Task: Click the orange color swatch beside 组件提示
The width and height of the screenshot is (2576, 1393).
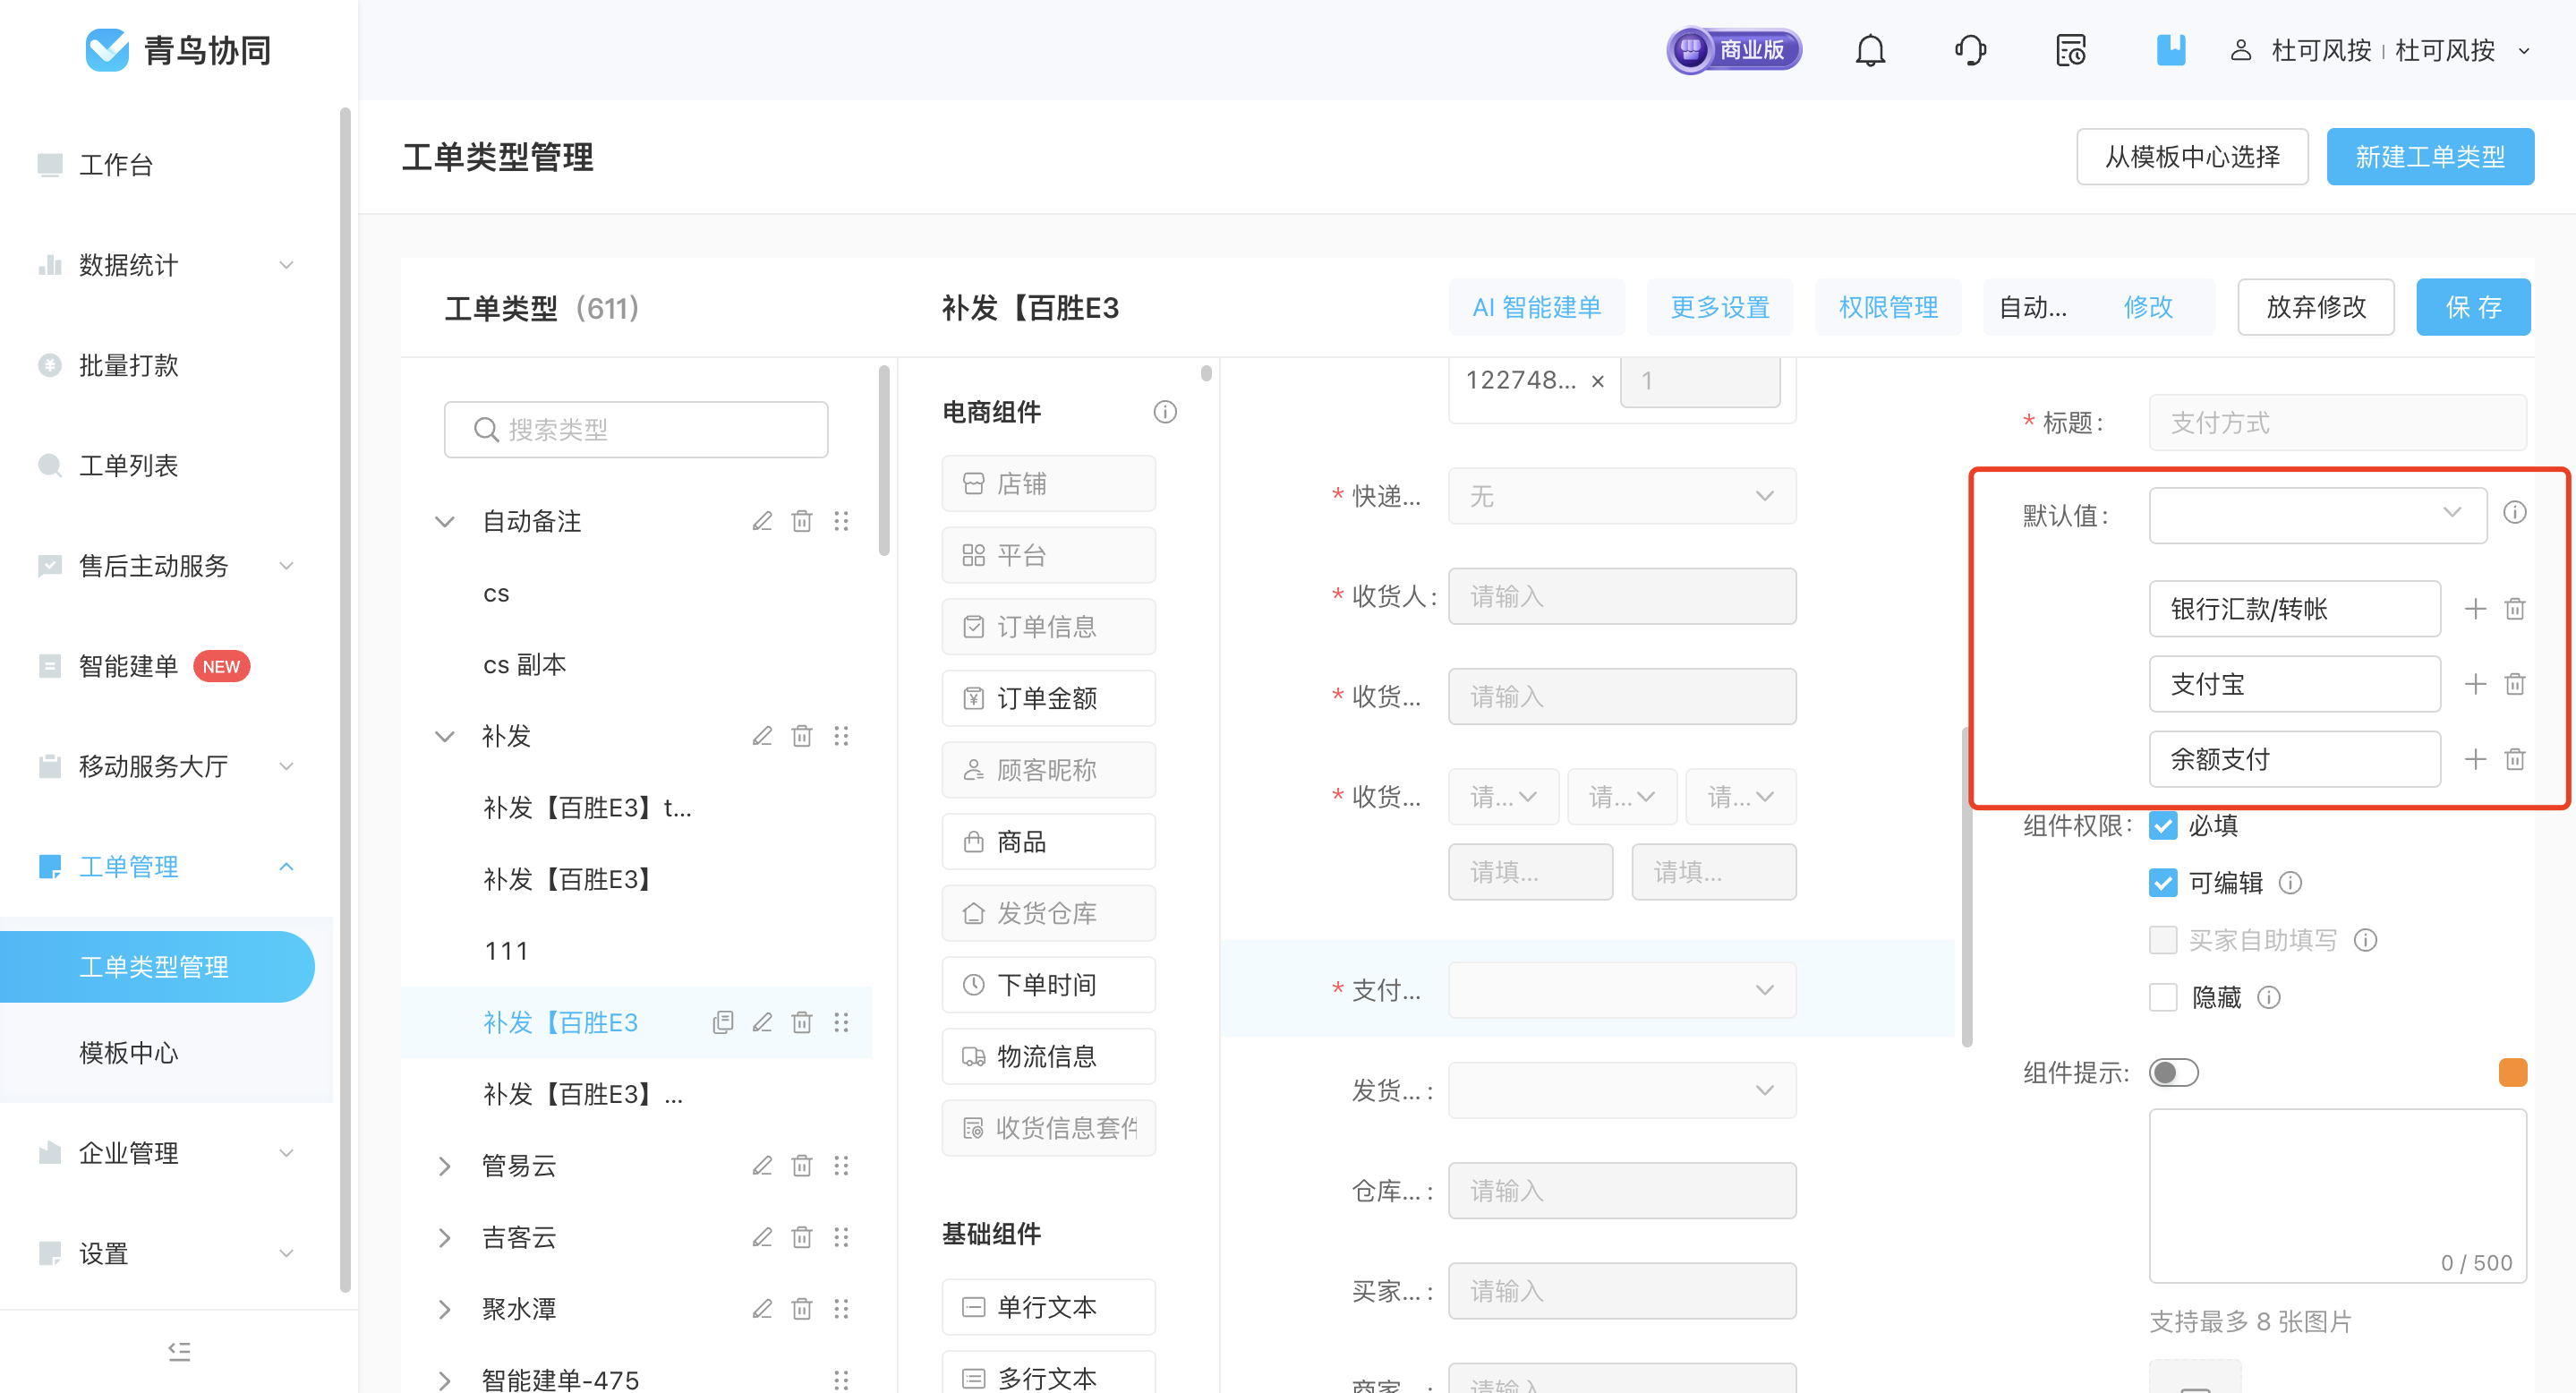Action: coord(2513,1072)
